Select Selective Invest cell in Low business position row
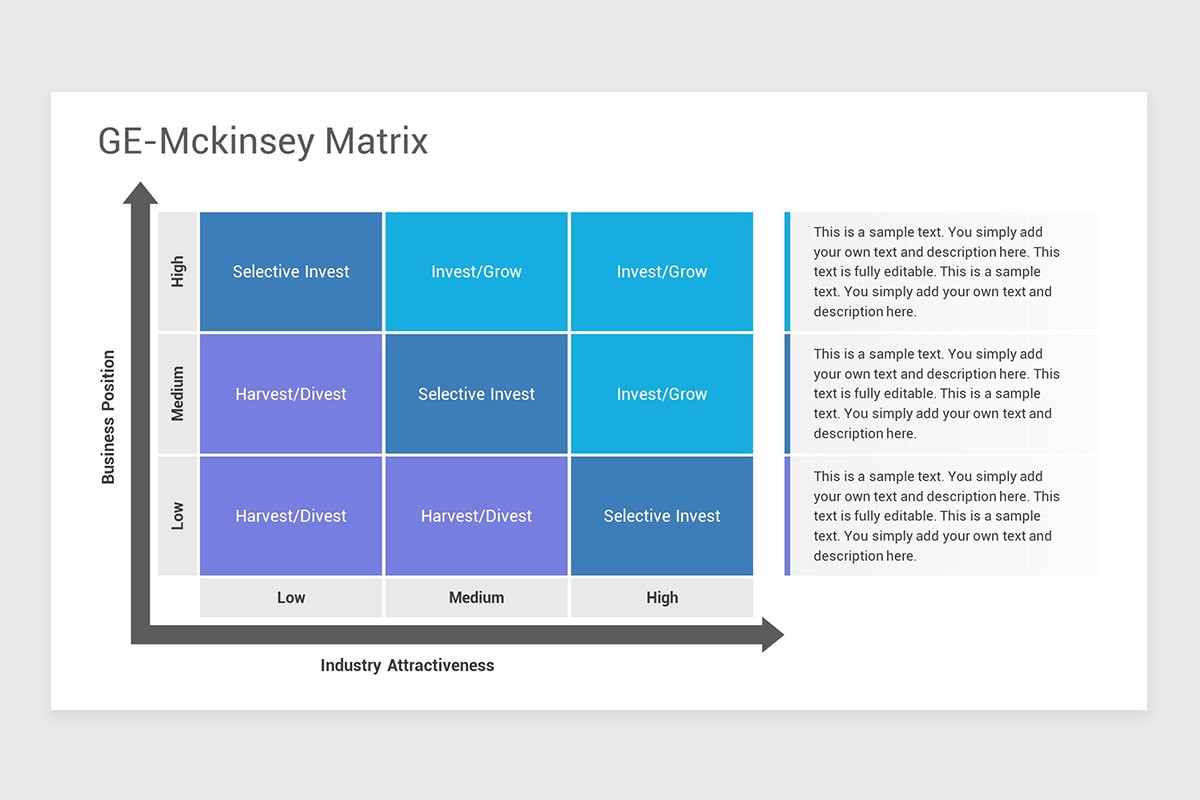 (662, 516)
